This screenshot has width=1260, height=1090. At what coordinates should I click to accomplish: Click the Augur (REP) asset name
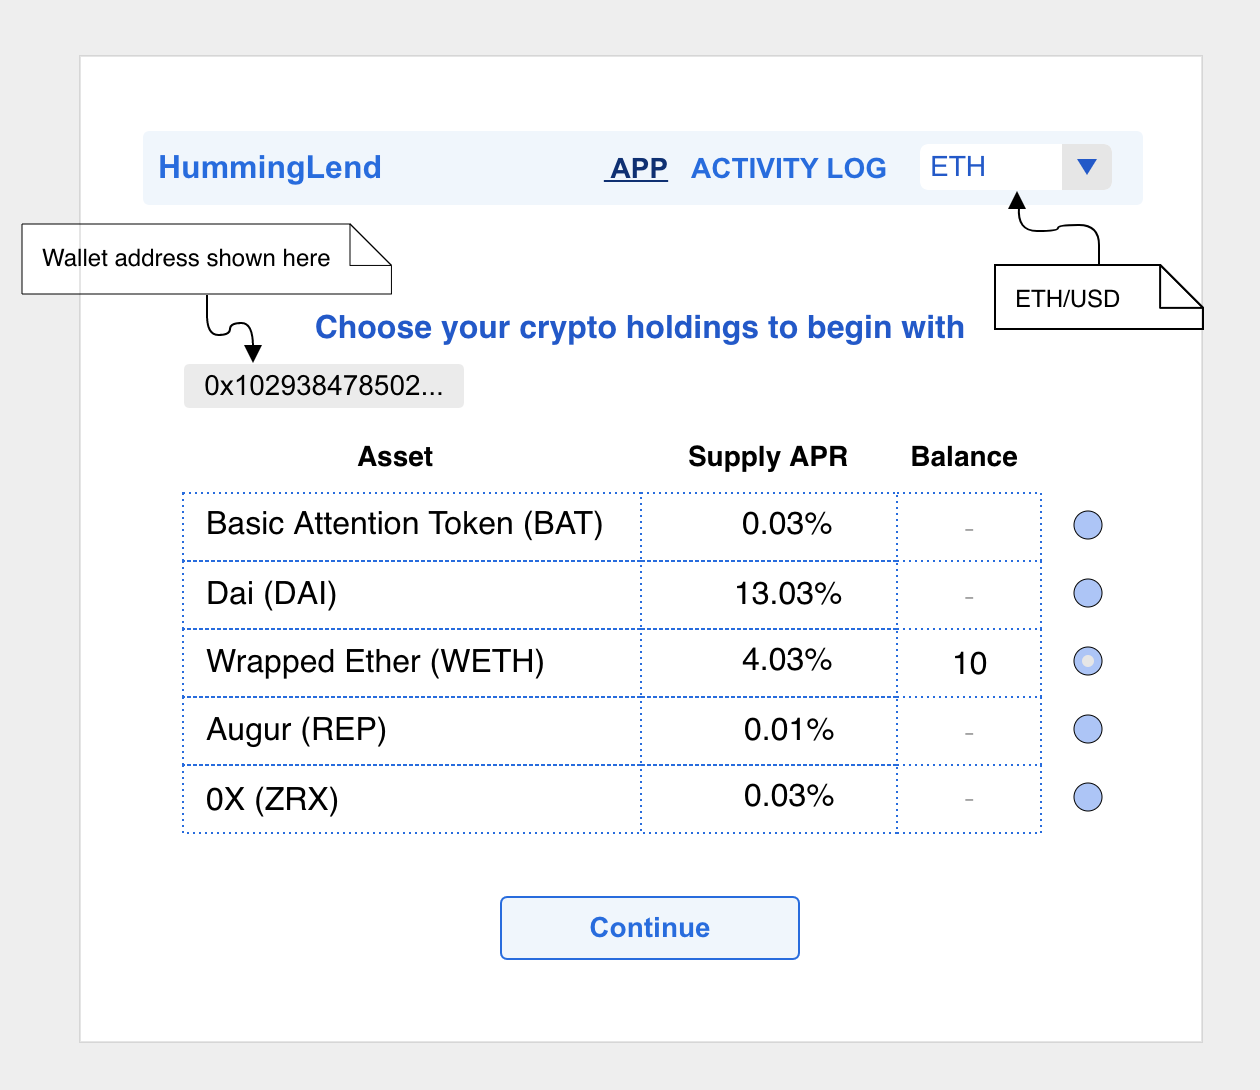pyautogui.click(x=296, y=730)
